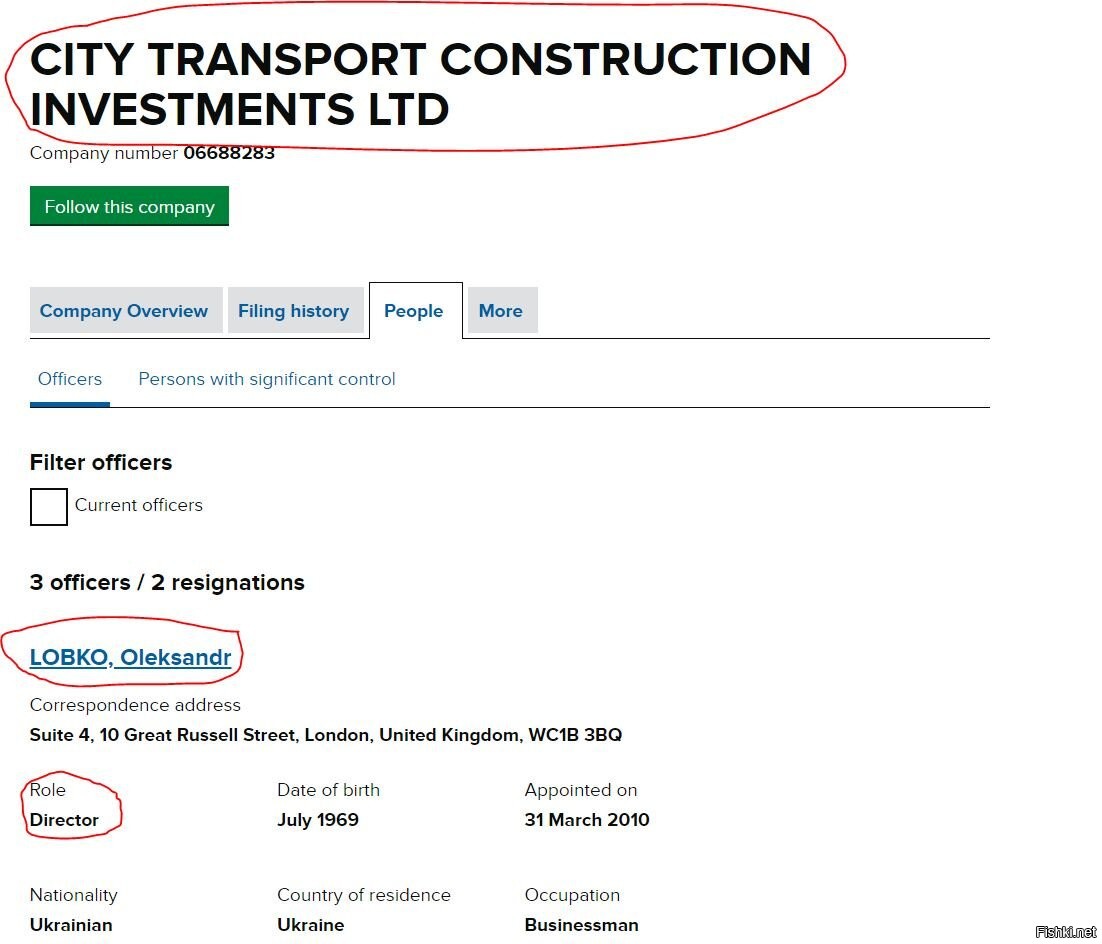
Task: Click the 31 March 2010 appointment date
Action: tap(587, 820)
